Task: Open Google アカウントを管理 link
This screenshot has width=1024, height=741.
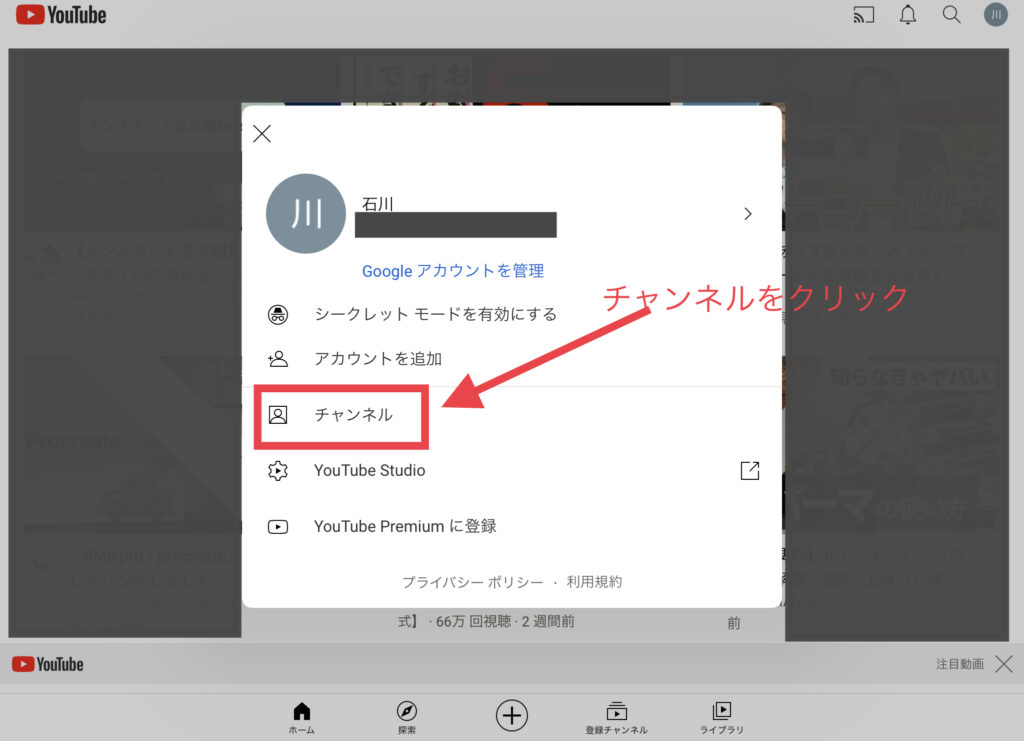Action: click(453, 271)
